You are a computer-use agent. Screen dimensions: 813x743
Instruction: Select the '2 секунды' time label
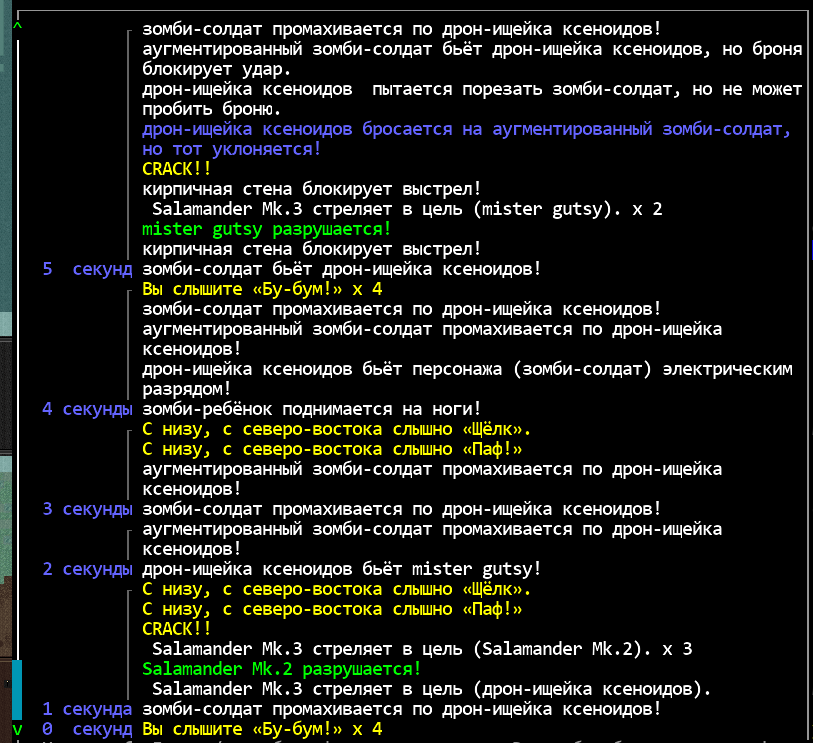[x=87, y=569]
